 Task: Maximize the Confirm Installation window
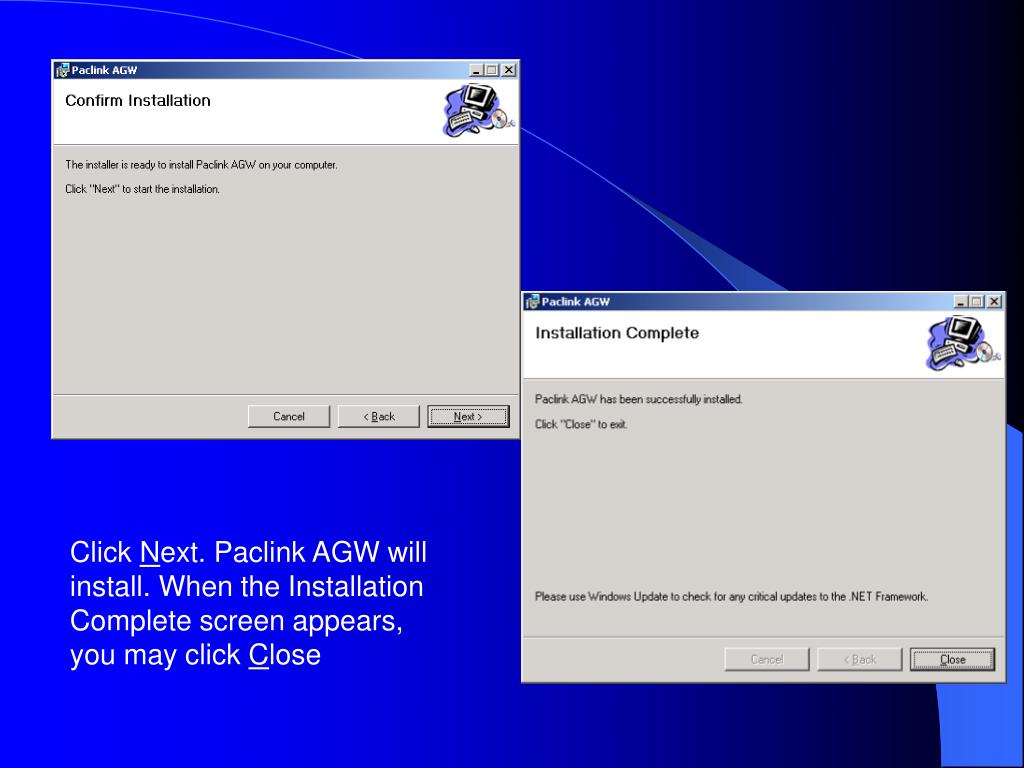point(491,70)
